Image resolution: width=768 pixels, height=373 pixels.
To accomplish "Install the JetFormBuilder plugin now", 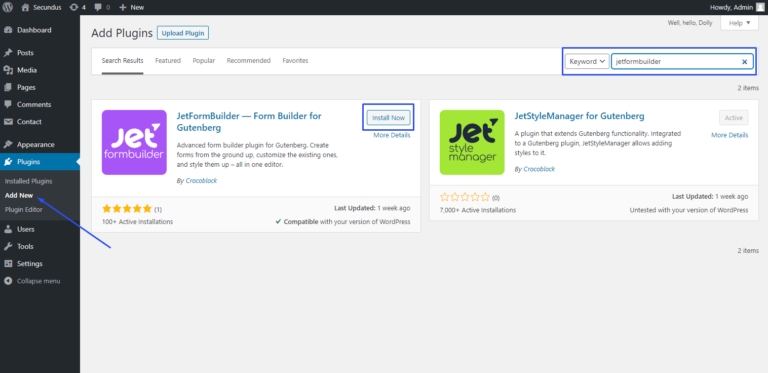I will click(x=388, y=117).
